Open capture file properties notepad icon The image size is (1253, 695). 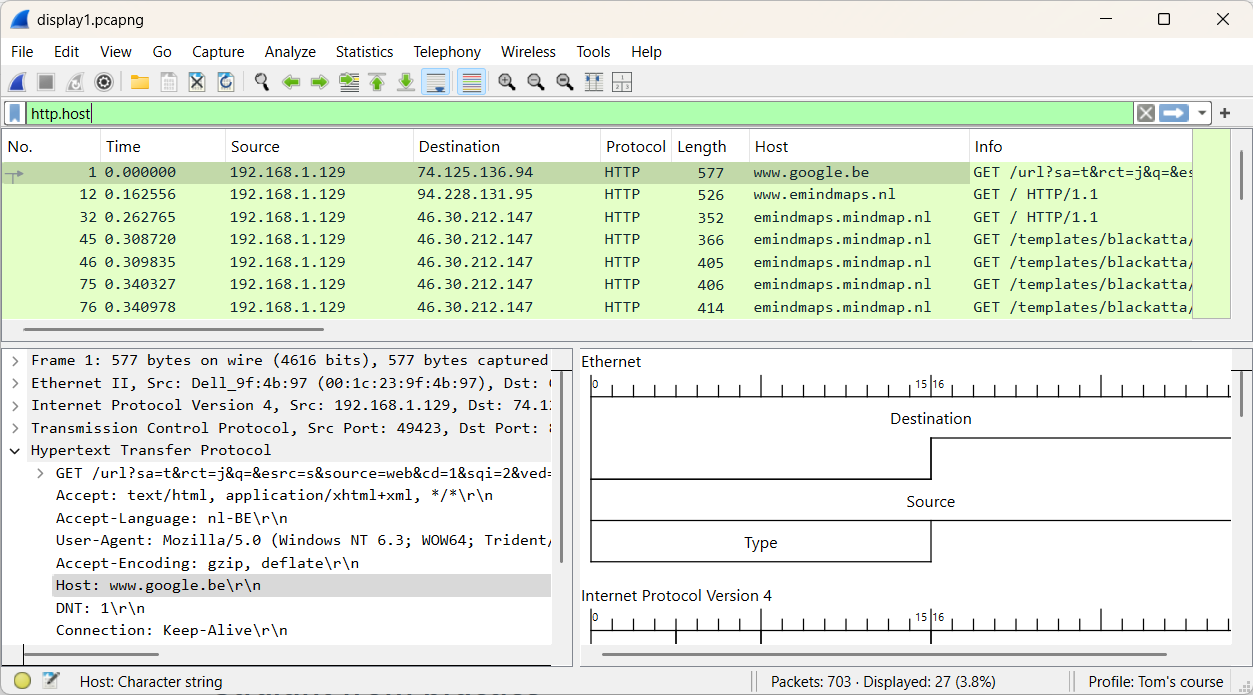51,682
